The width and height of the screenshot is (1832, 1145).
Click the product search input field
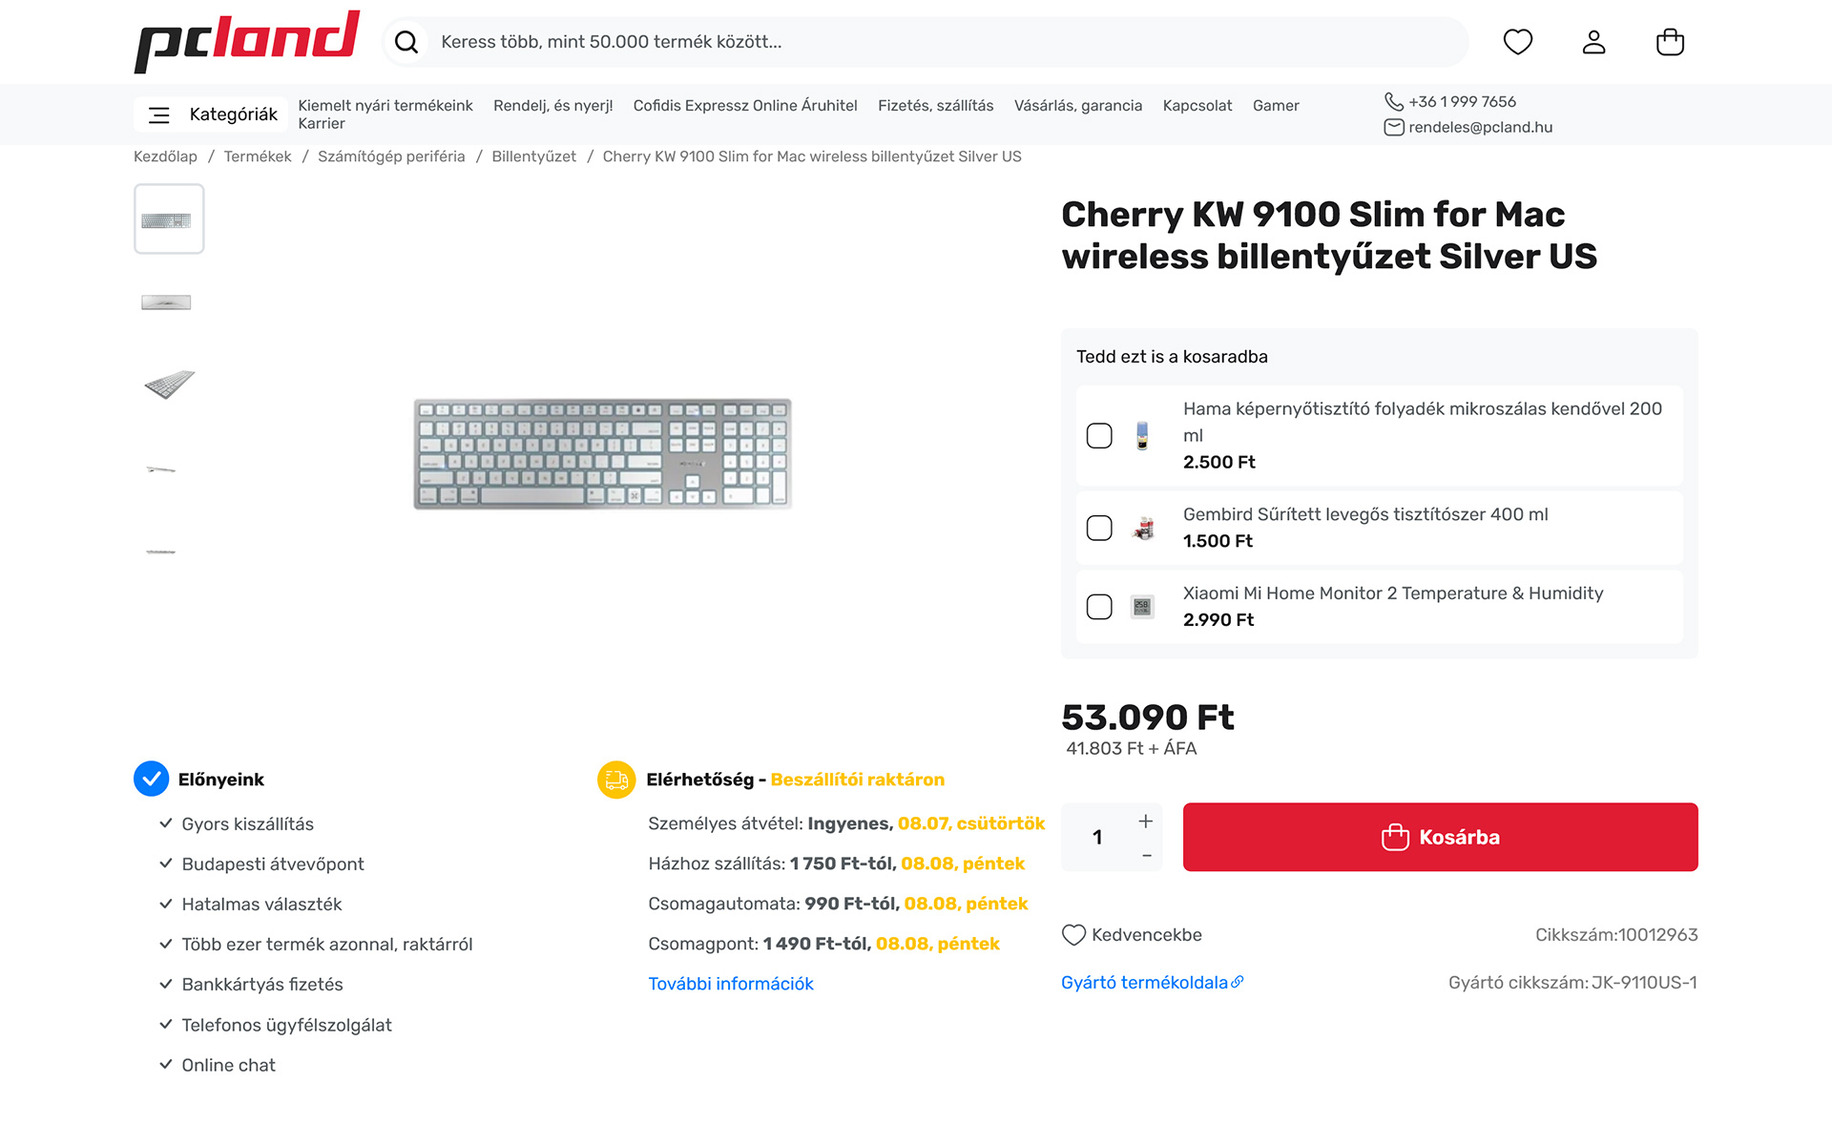[x=940, y=42]
